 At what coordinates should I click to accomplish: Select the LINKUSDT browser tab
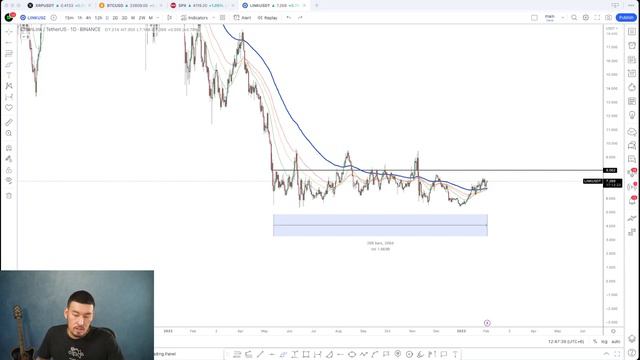pos(274,6)
